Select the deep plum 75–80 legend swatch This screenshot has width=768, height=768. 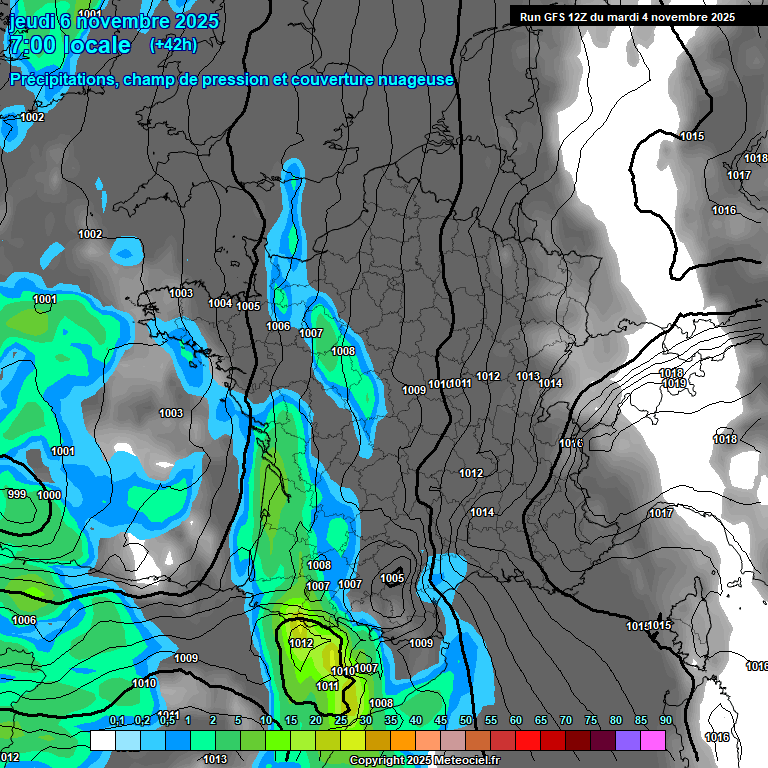(x=603, y=740)
